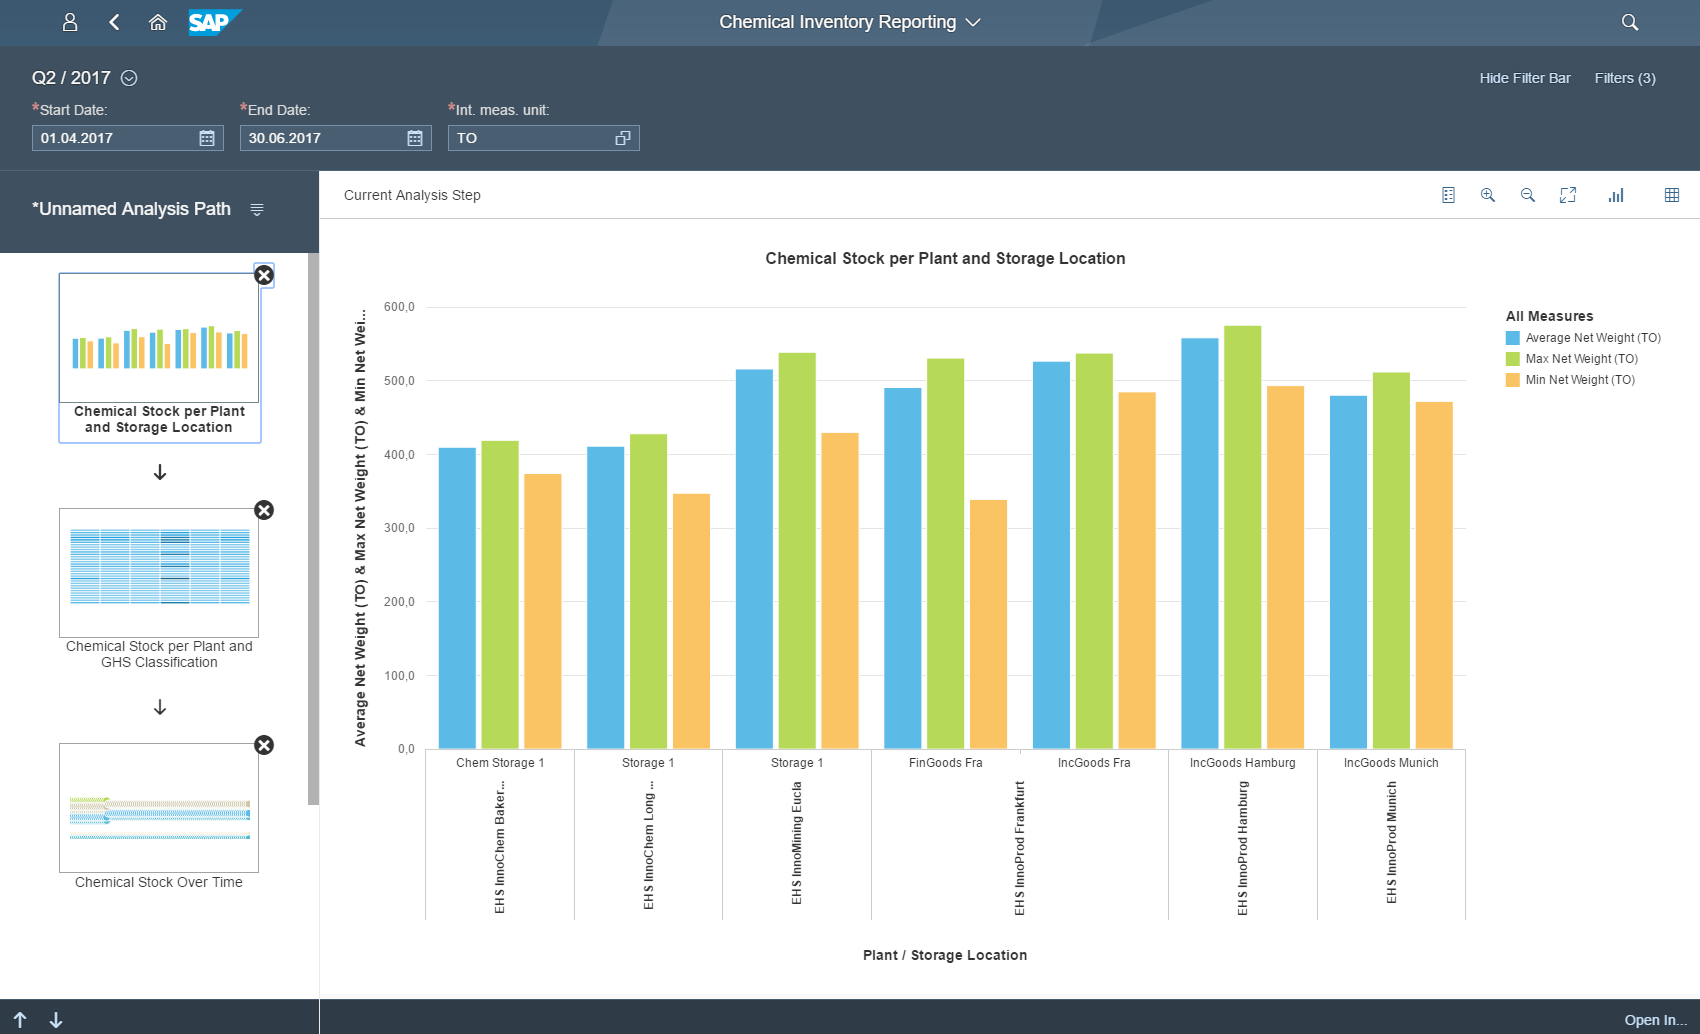Navigate back with the header arrow

pos(113,21)
